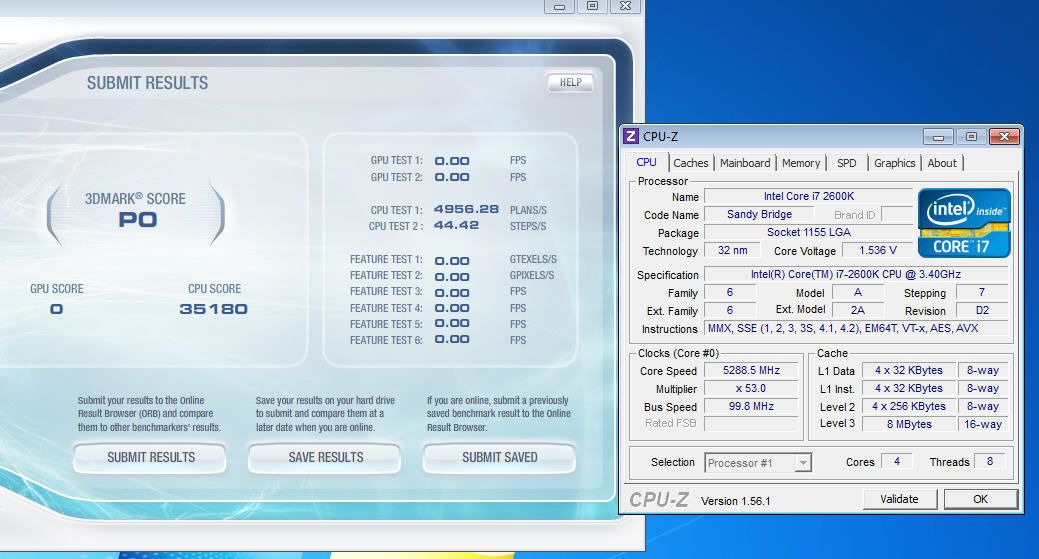Click the SUBMIT SAVED button
The width and height of the screenshot is (1039, 559).
pos(500,458)
